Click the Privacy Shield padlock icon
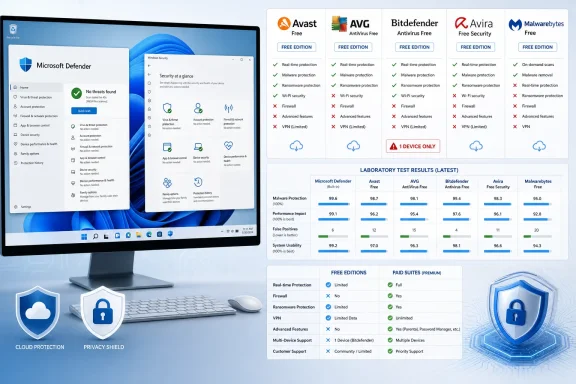 click(x=102, y=312)
